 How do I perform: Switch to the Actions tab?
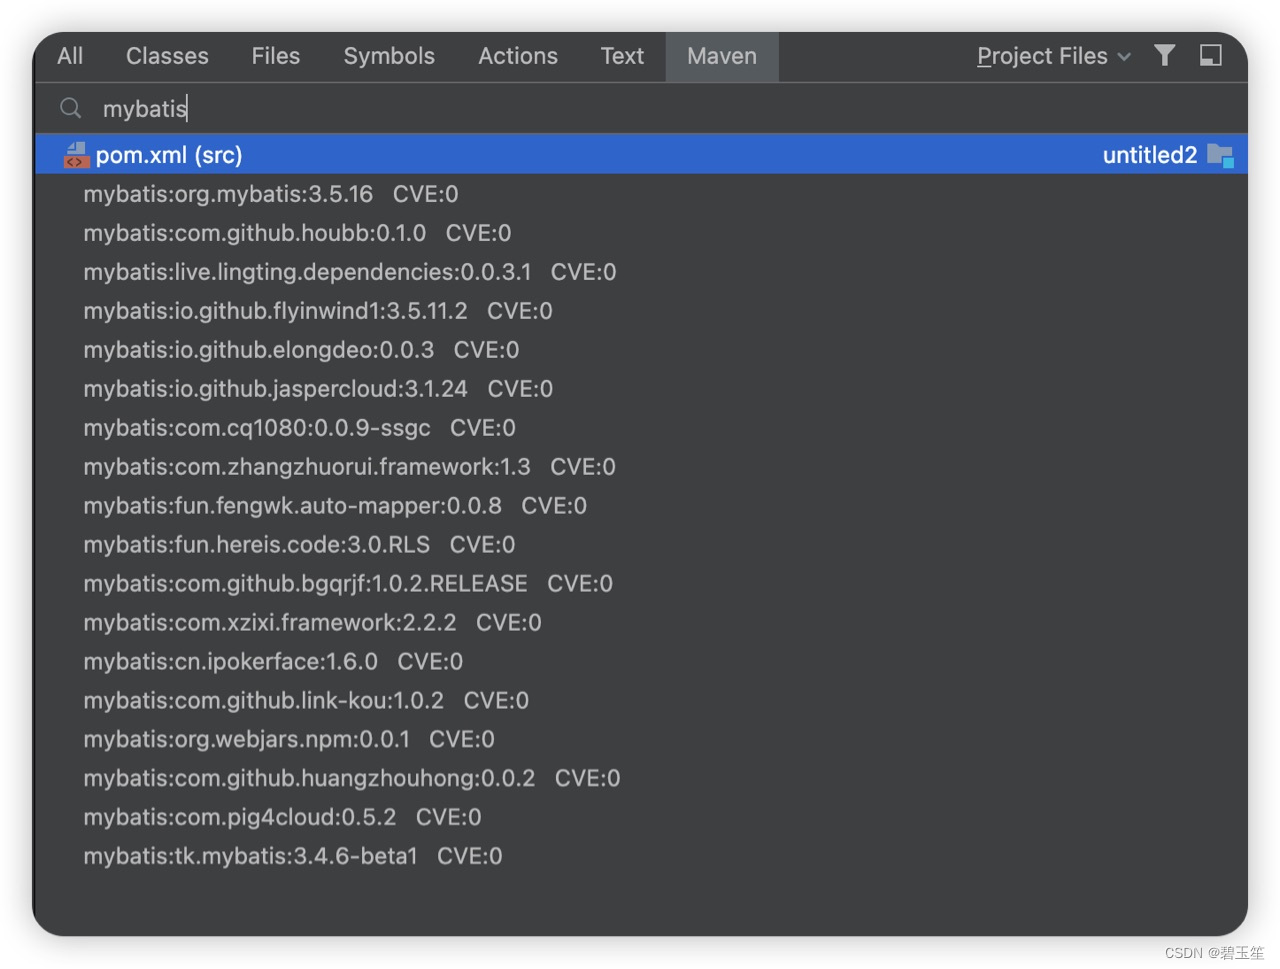518,56
